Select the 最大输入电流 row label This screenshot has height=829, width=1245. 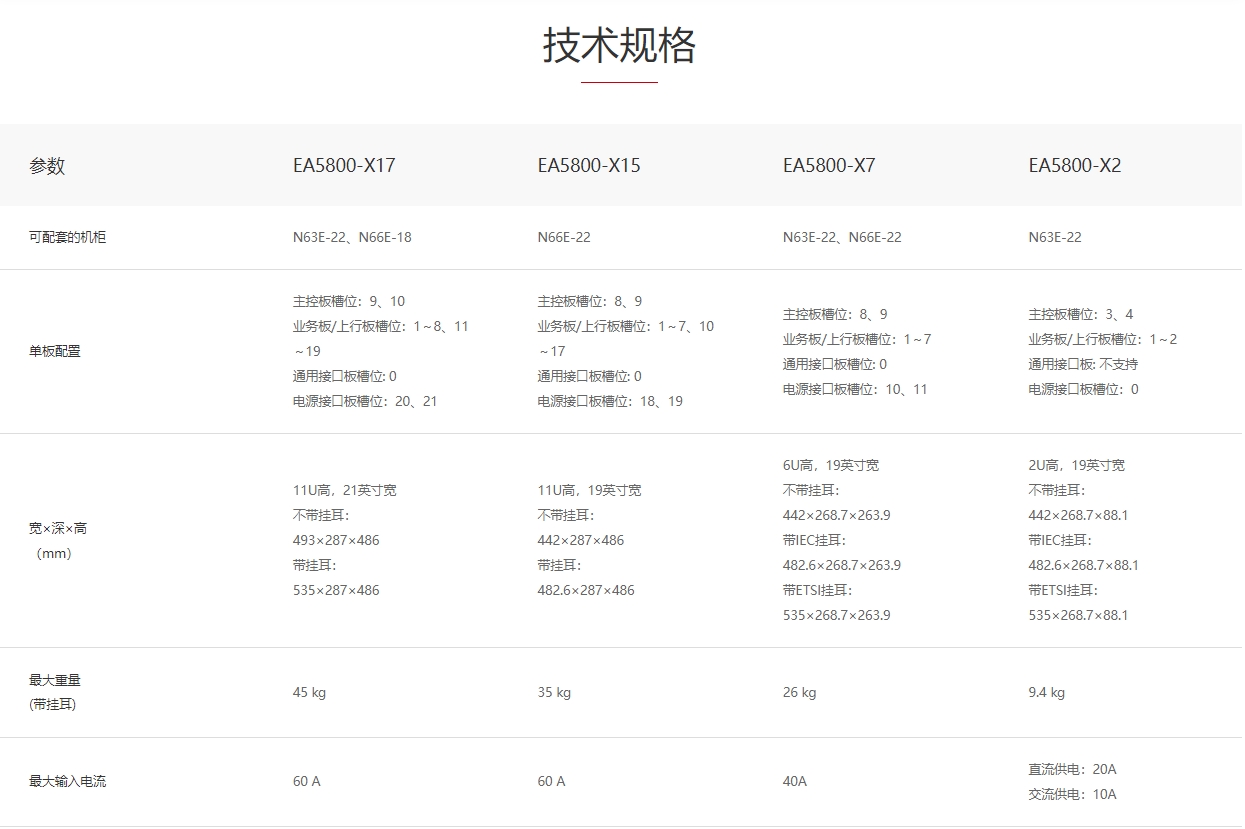point(67,782)
